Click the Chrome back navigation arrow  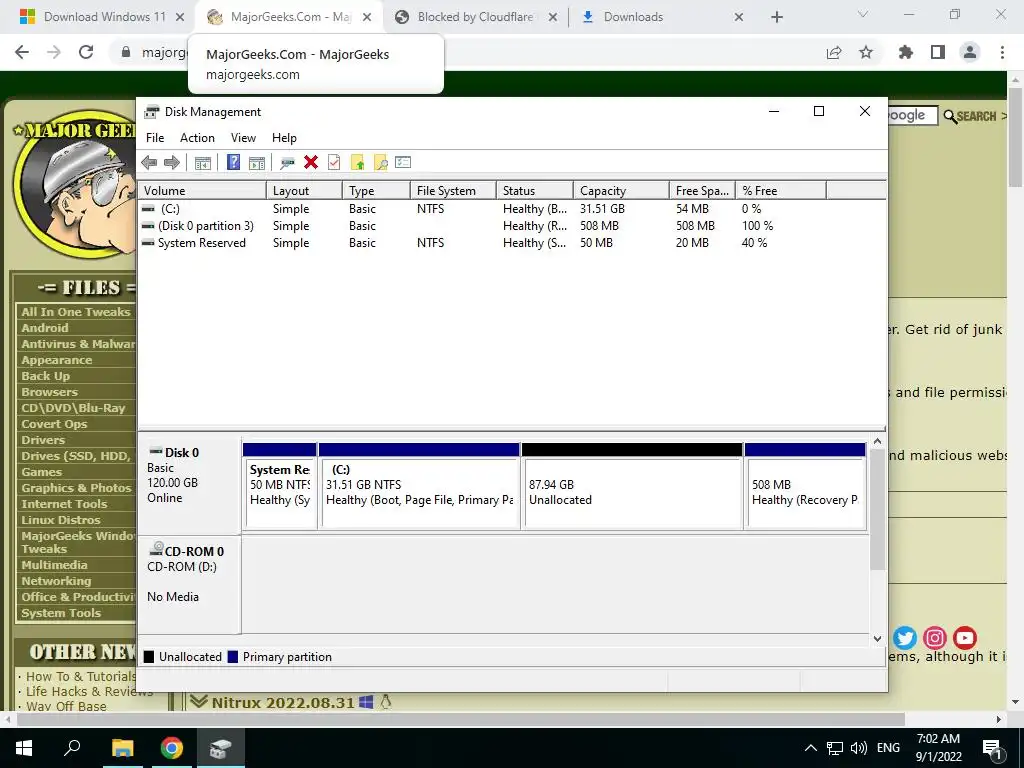[22, 52]
